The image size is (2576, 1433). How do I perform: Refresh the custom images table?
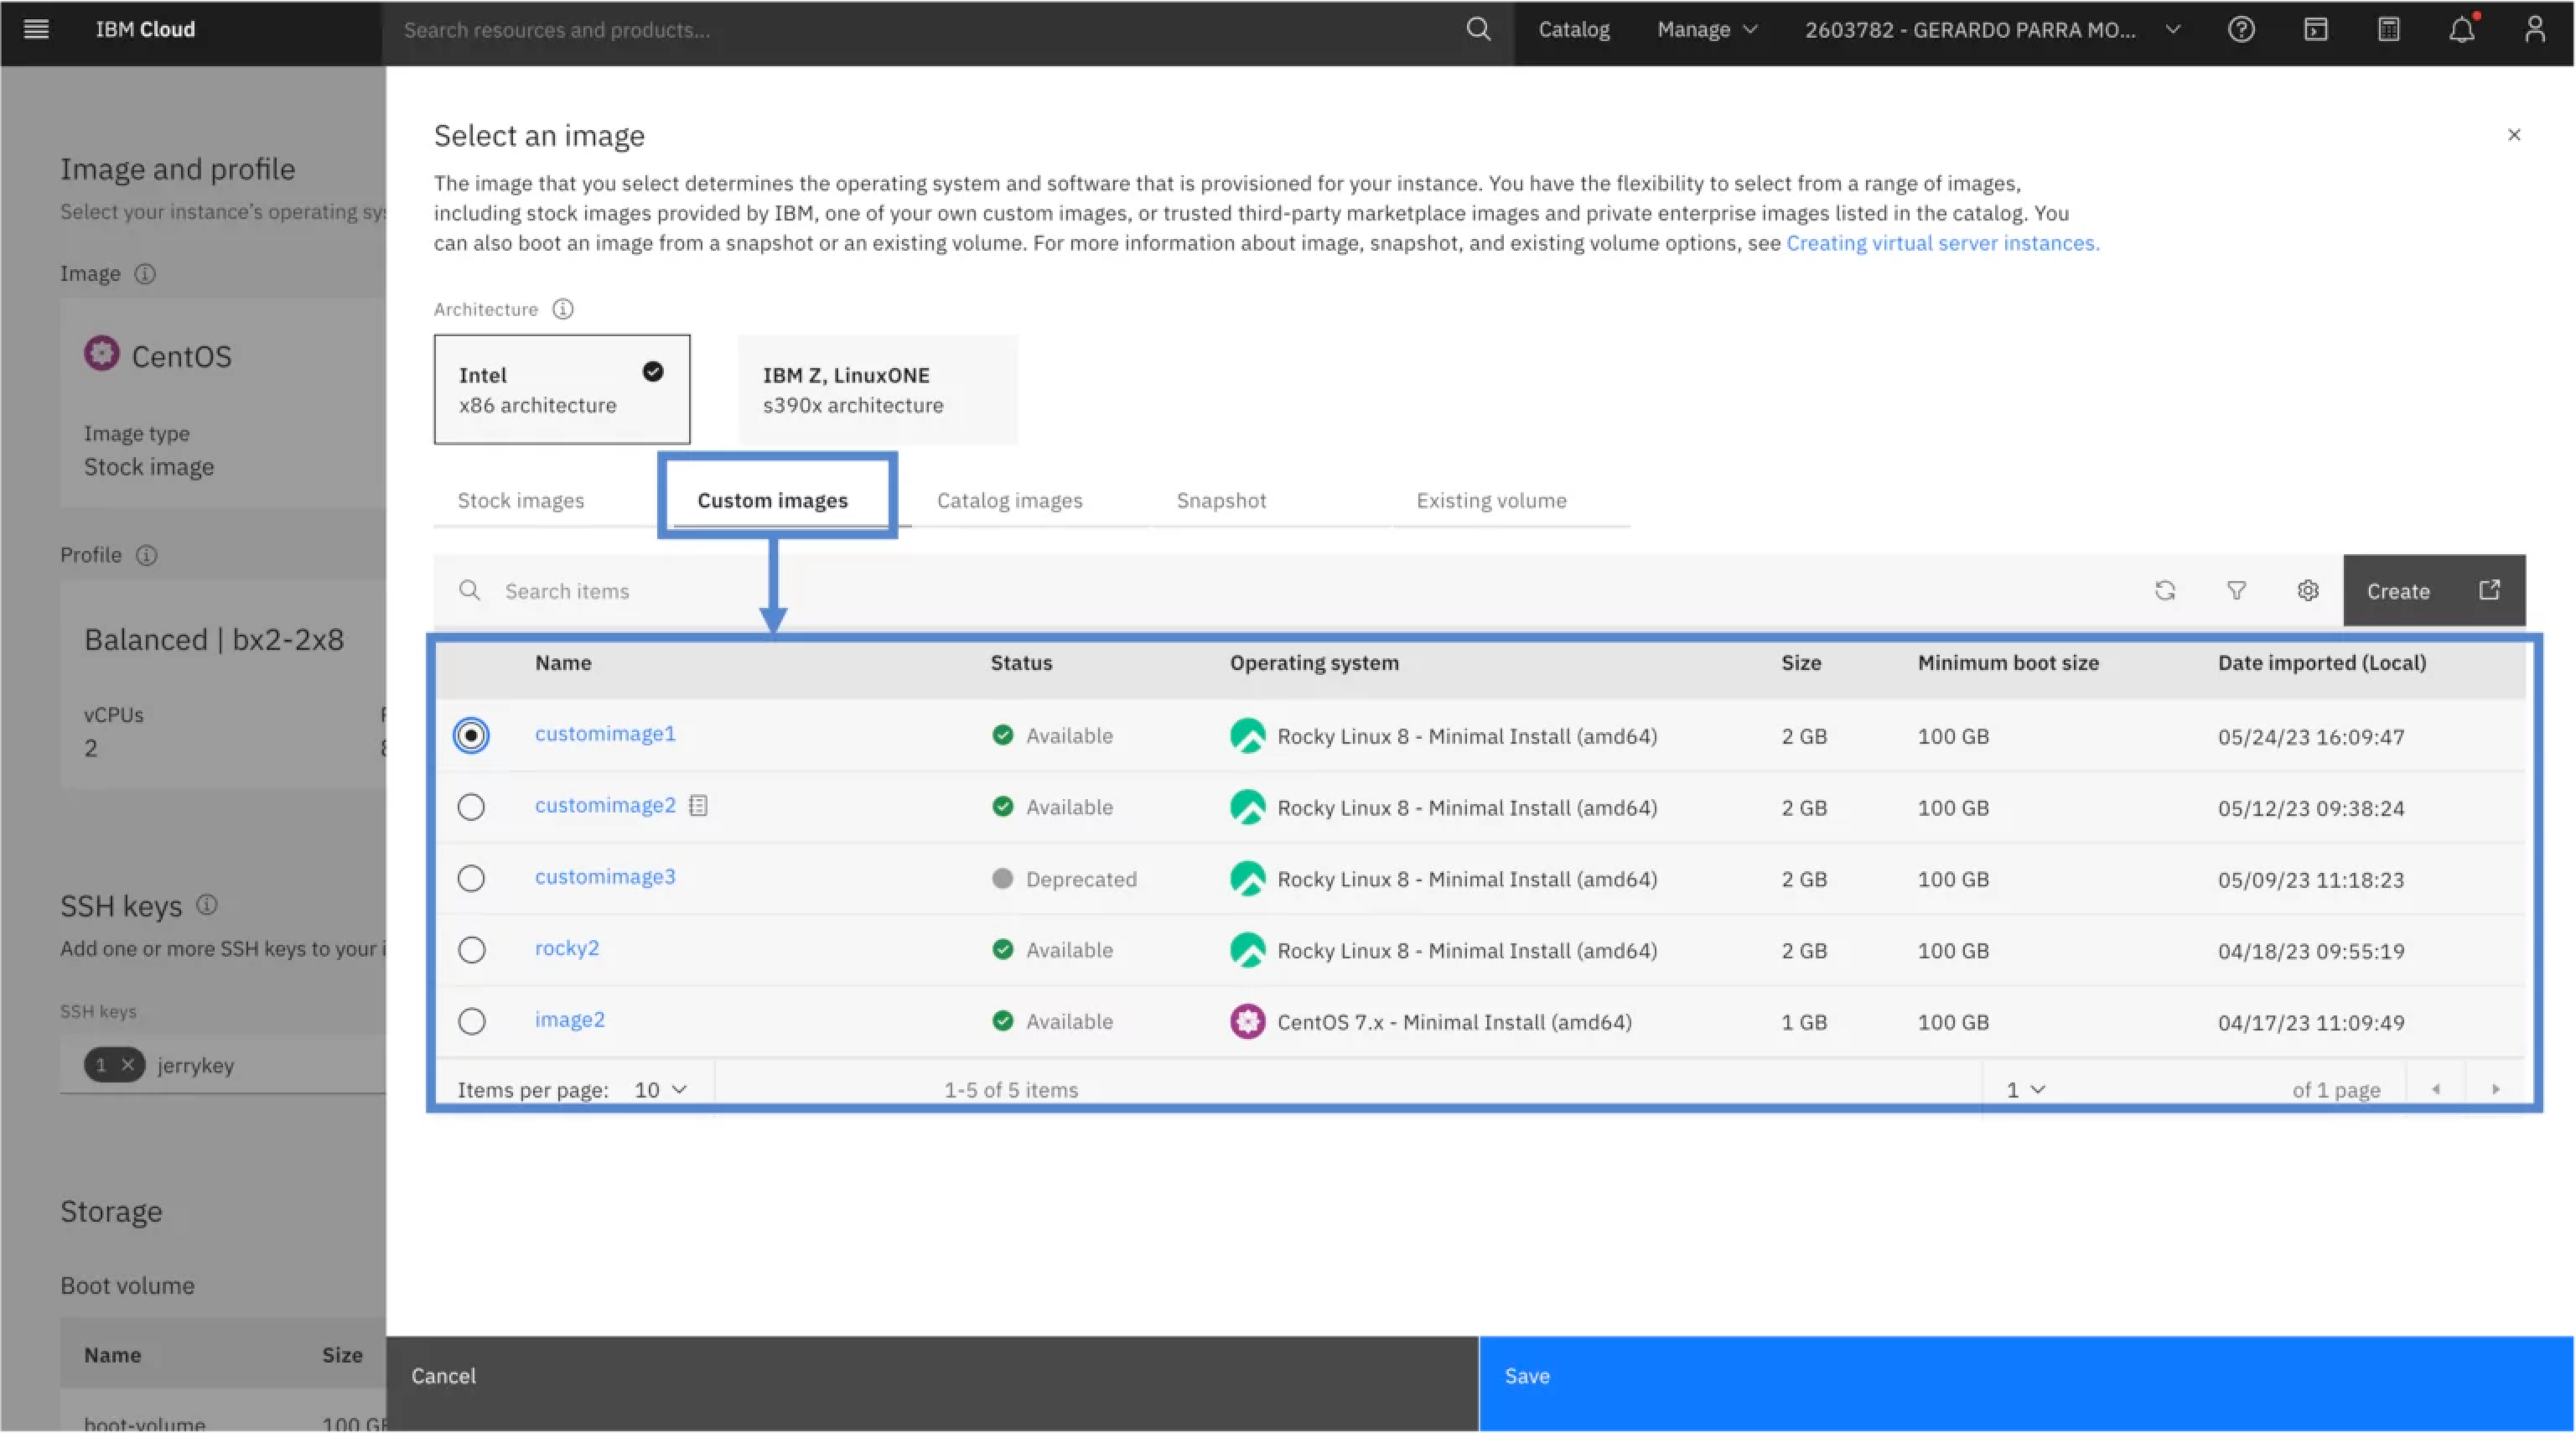[2164, 591]
